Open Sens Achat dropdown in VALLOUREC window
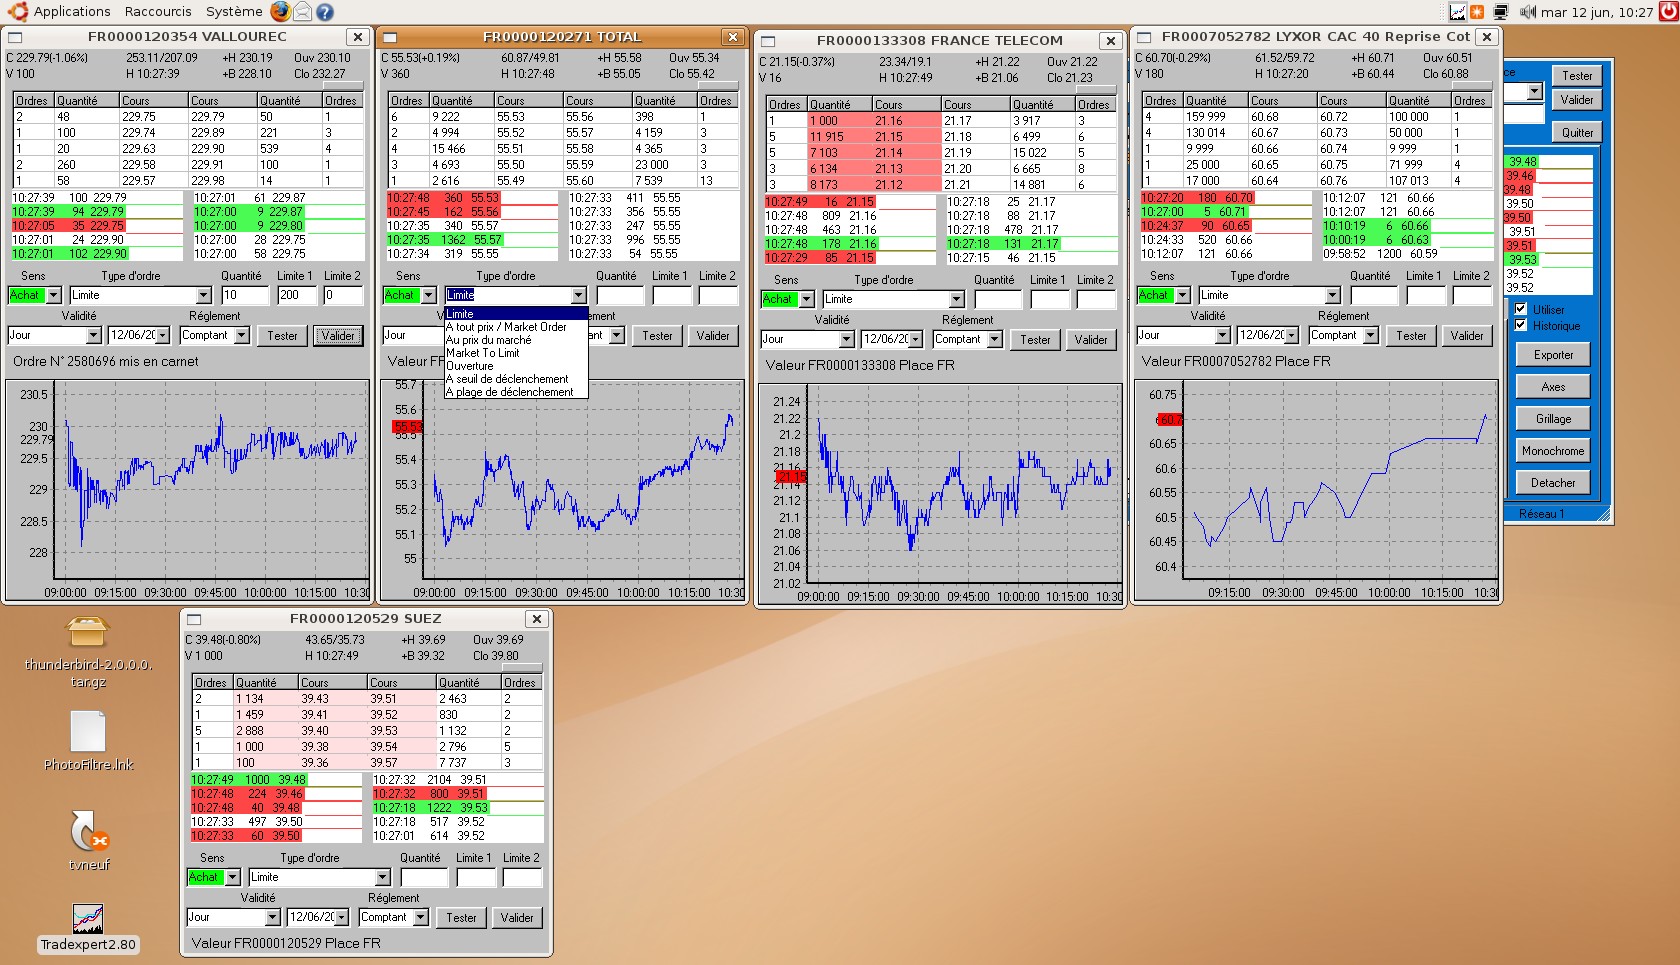 click(54, 295)
